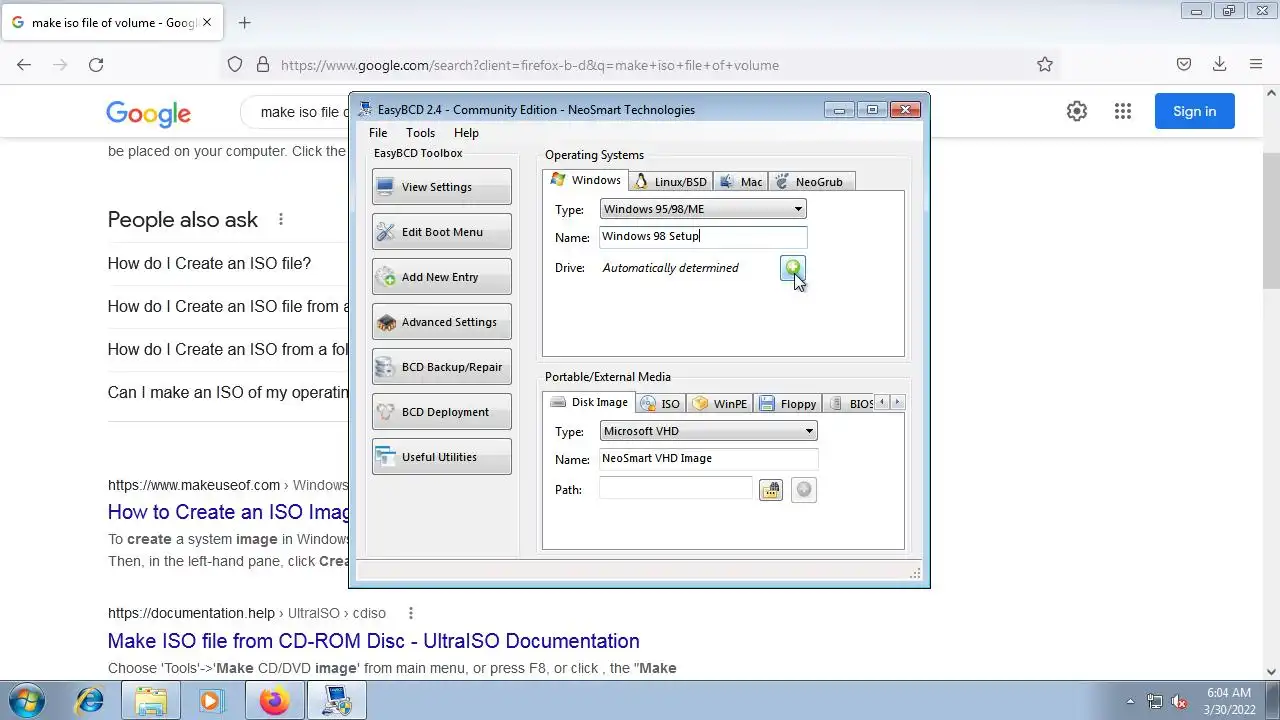1280x720 pixels.
Task: Open 'Make ISO file from CD-ROM Disc' result
Action: coord(373,641)
